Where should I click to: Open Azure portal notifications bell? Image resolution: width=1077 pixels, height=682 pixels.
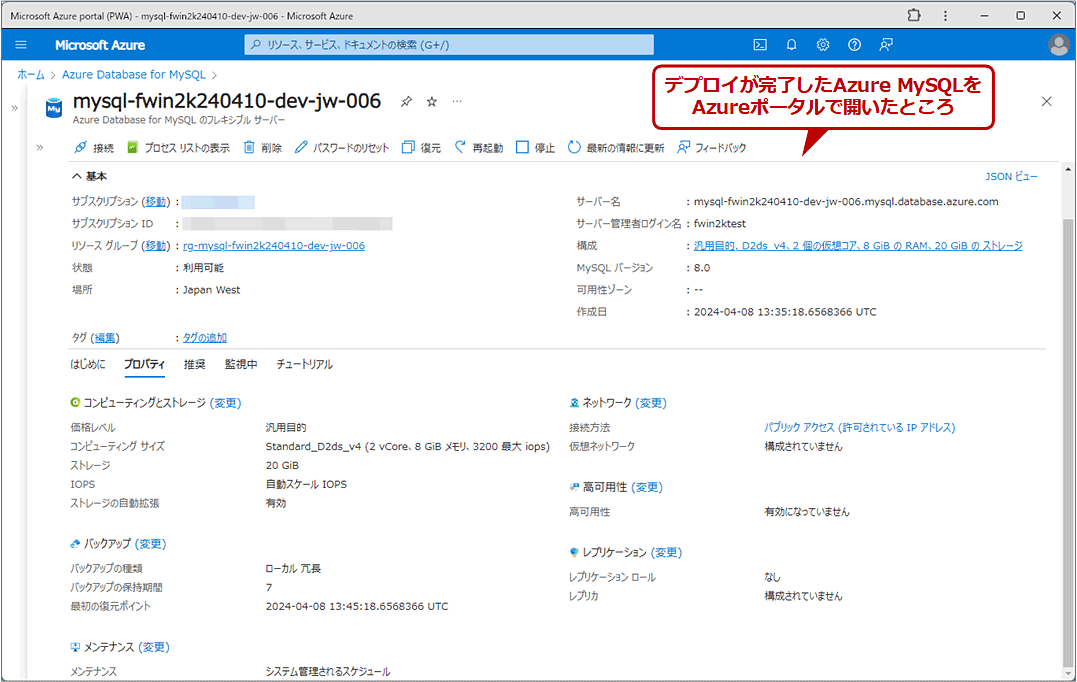tap(790, 44)
